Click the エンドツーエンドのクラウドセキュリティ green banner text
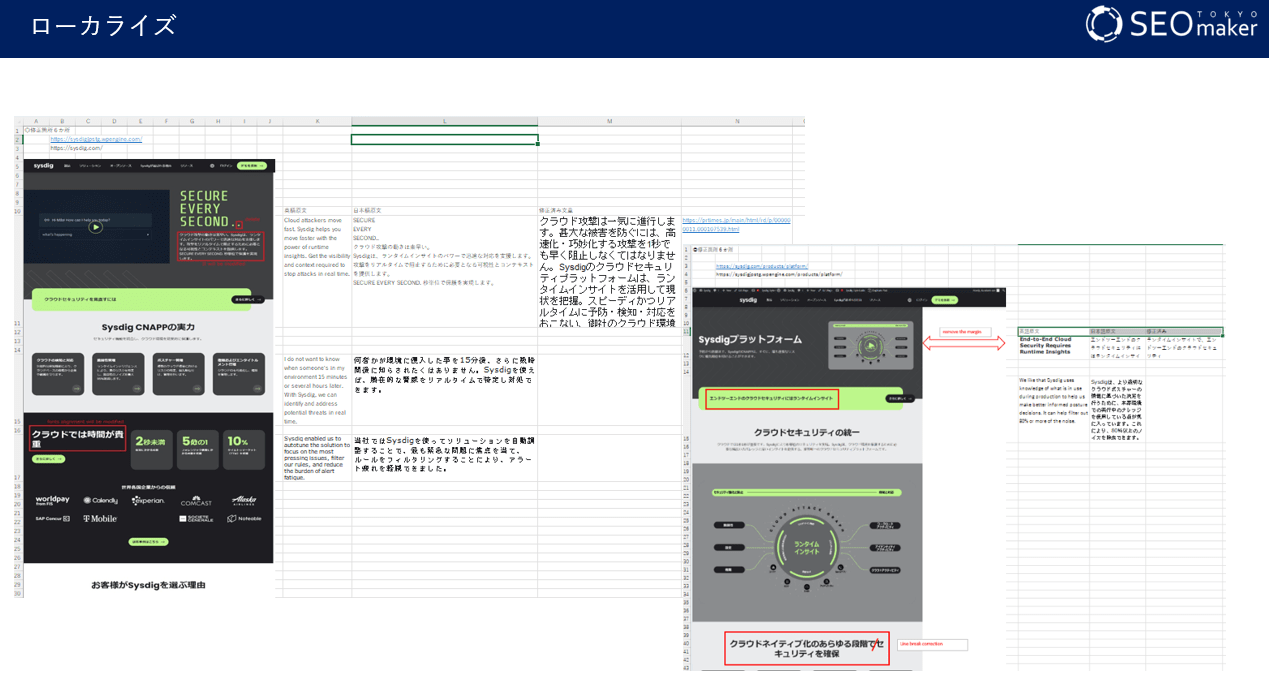 (x=772, y=399)
